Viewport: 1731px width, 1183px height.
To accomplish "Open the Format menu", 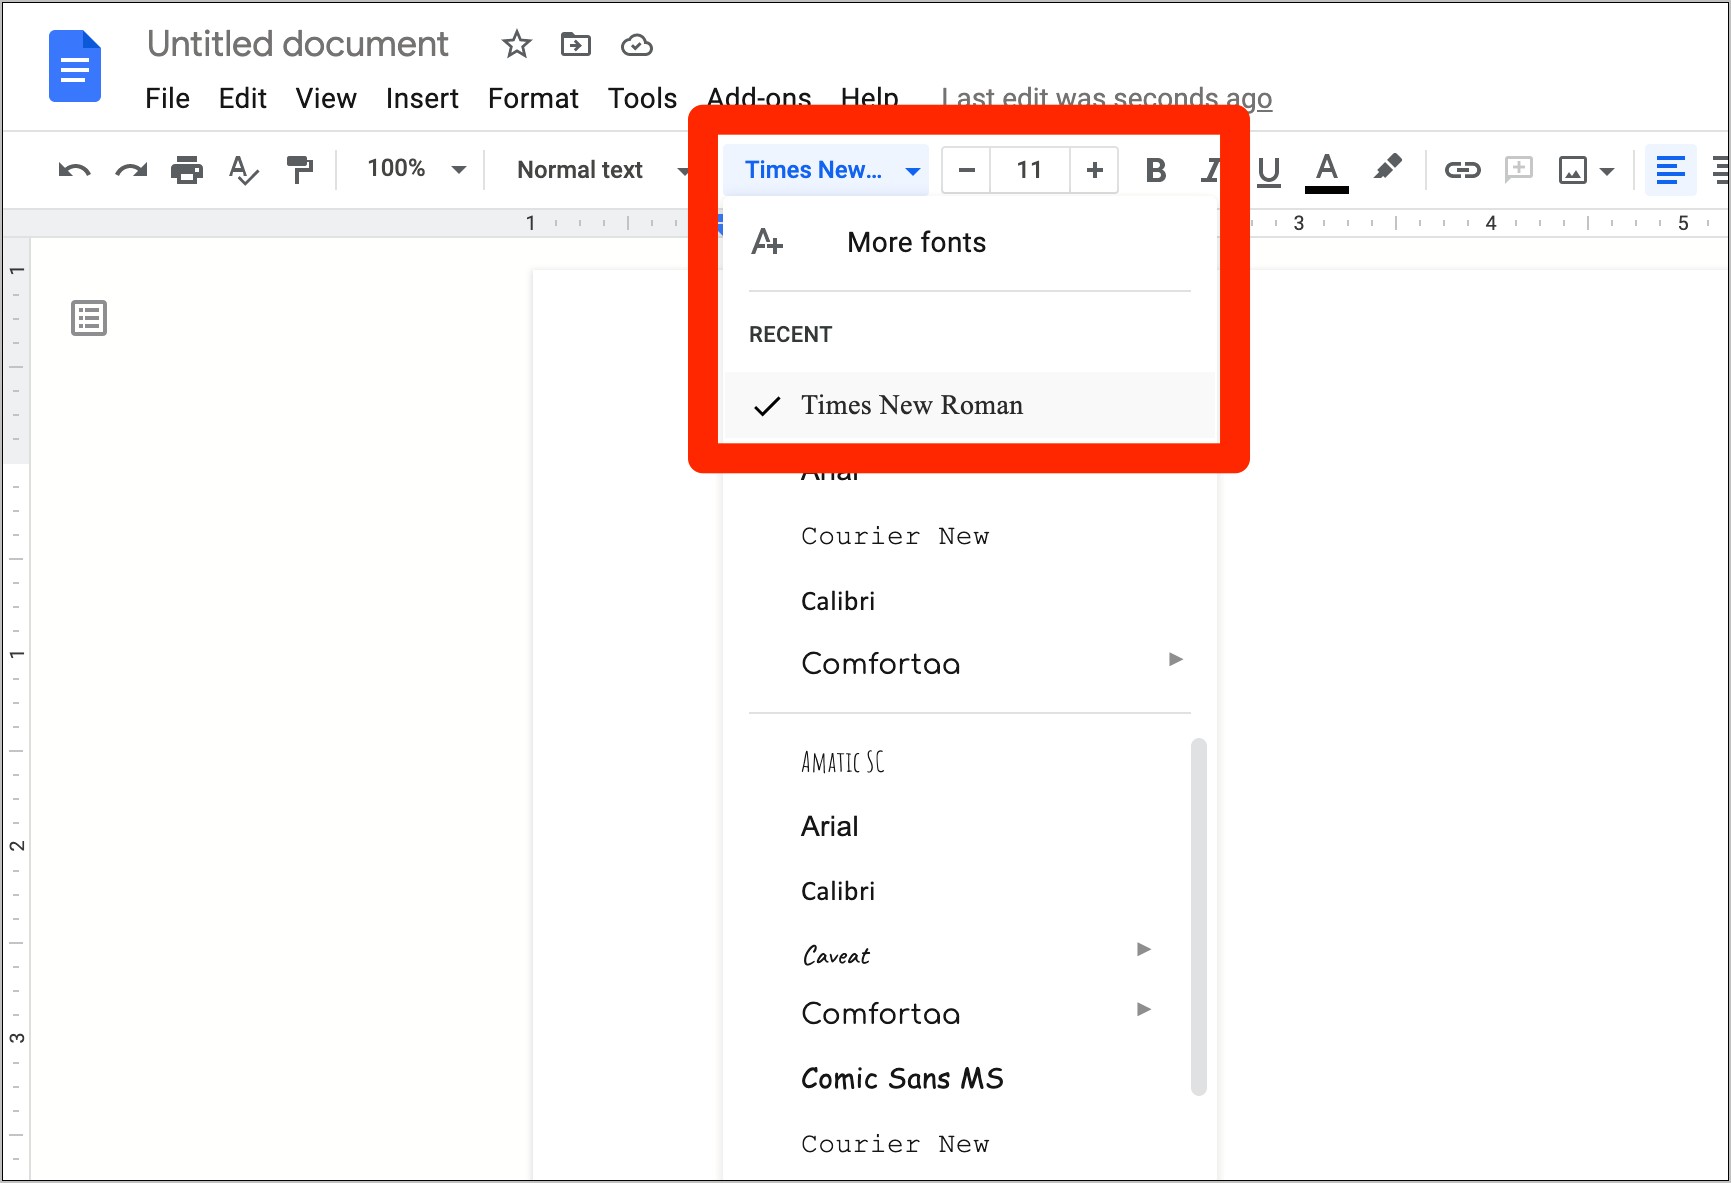I will pyautogui.click(x=533, y=98).
